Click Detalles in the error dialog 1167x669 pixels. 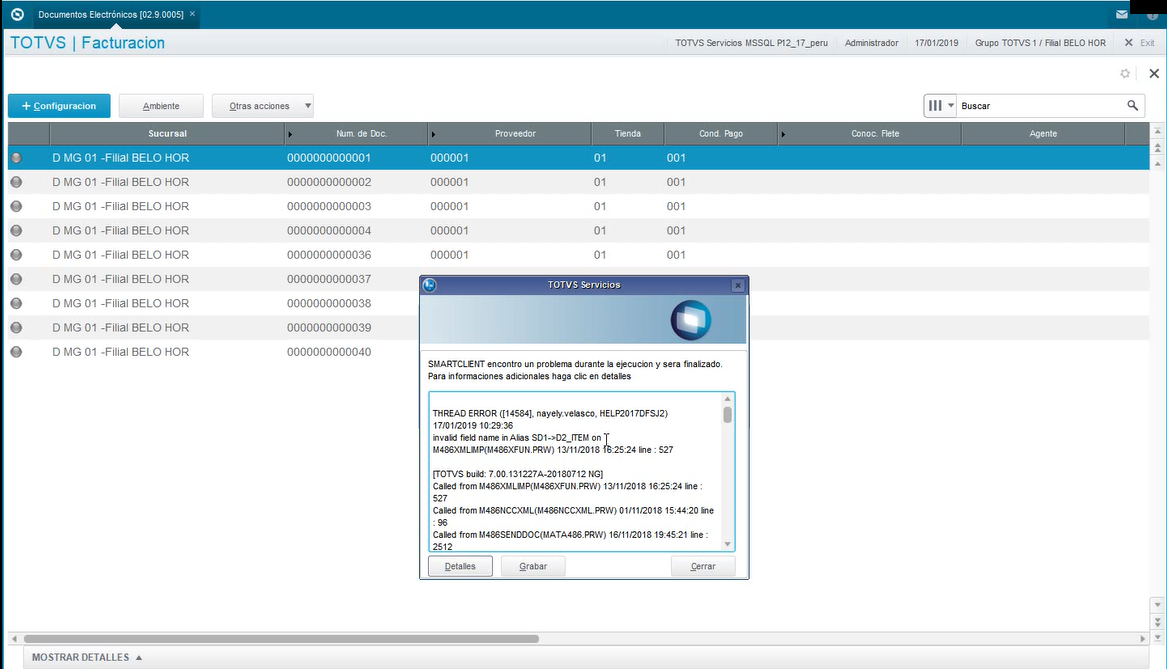pyautogui.click(x=460, y=566)
